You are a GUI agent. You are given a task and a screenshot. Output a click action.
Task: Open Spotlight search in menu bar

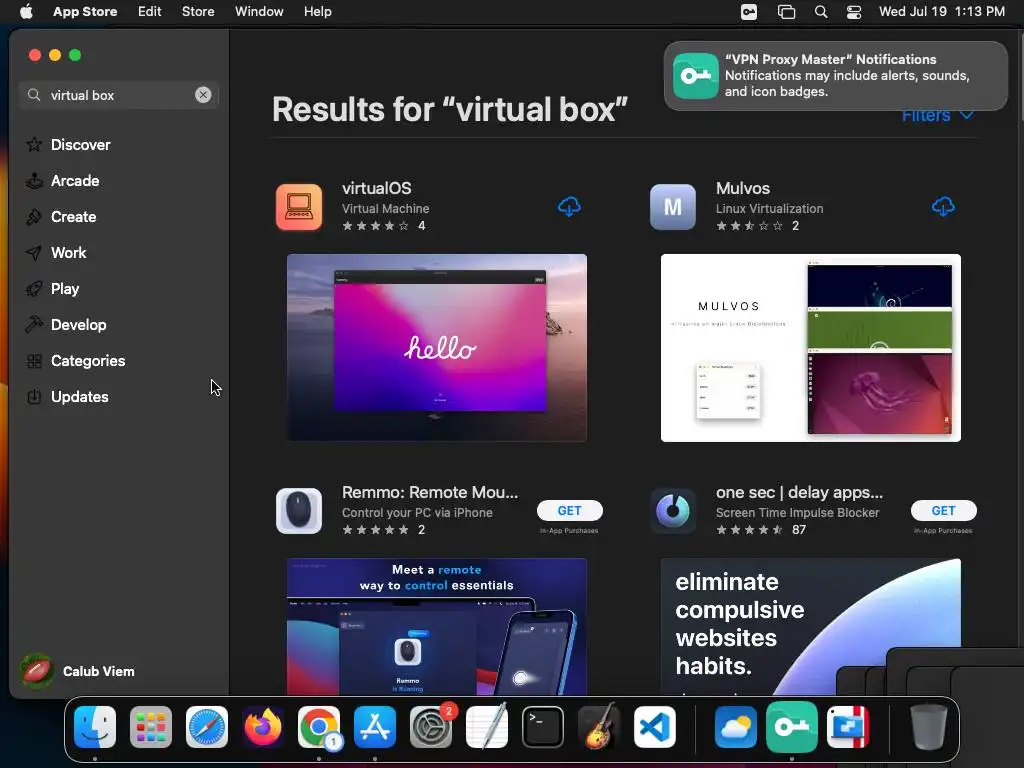(821, 12)
